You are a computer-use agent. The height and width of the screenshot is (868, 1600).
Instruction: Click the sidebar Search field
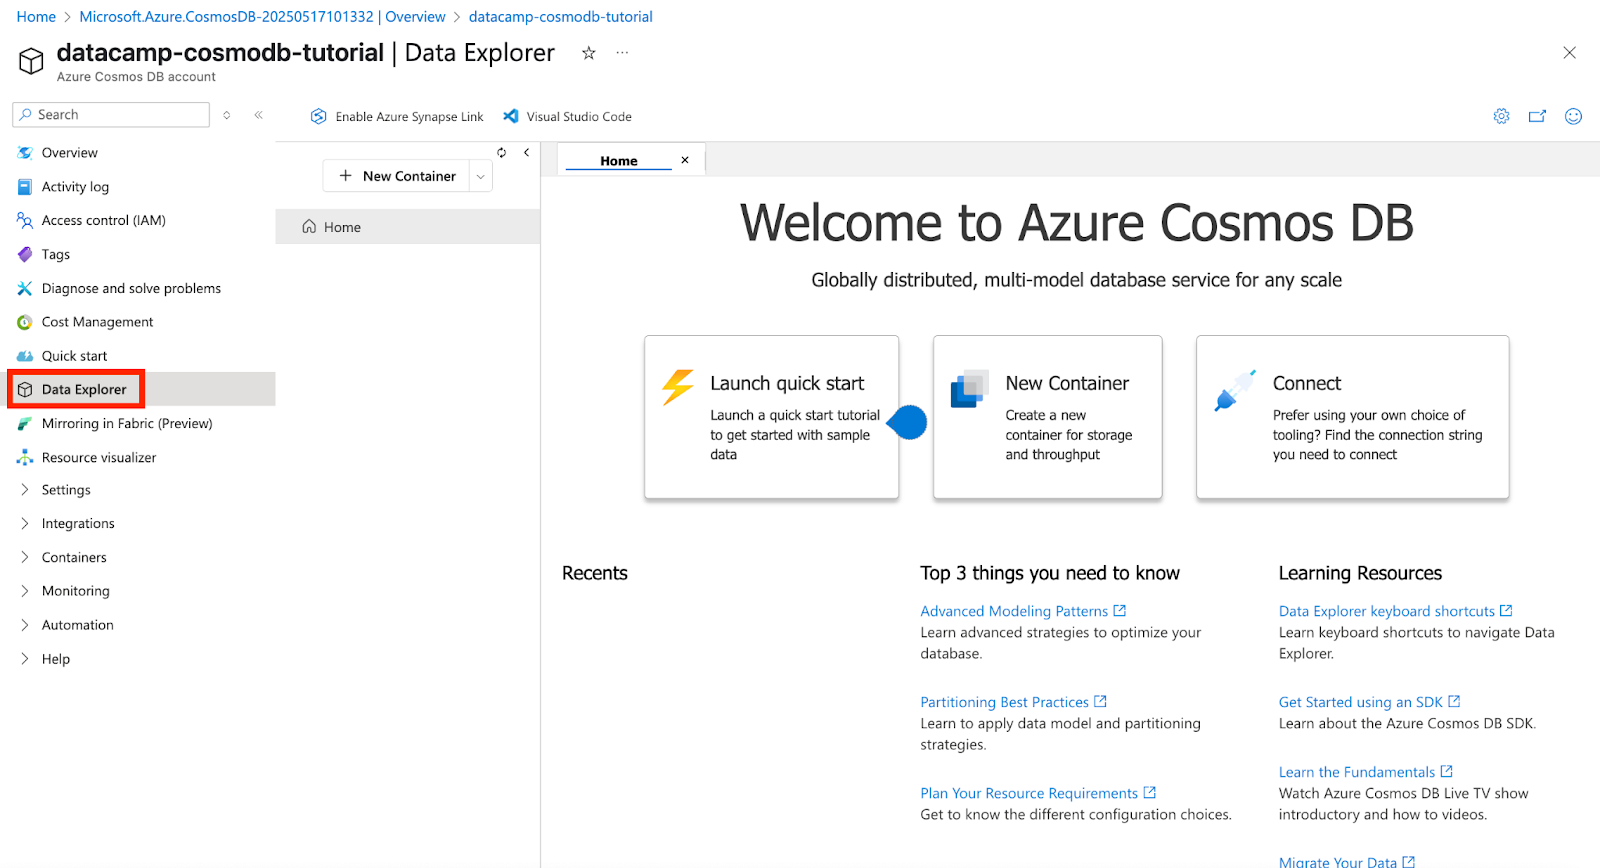111,115
